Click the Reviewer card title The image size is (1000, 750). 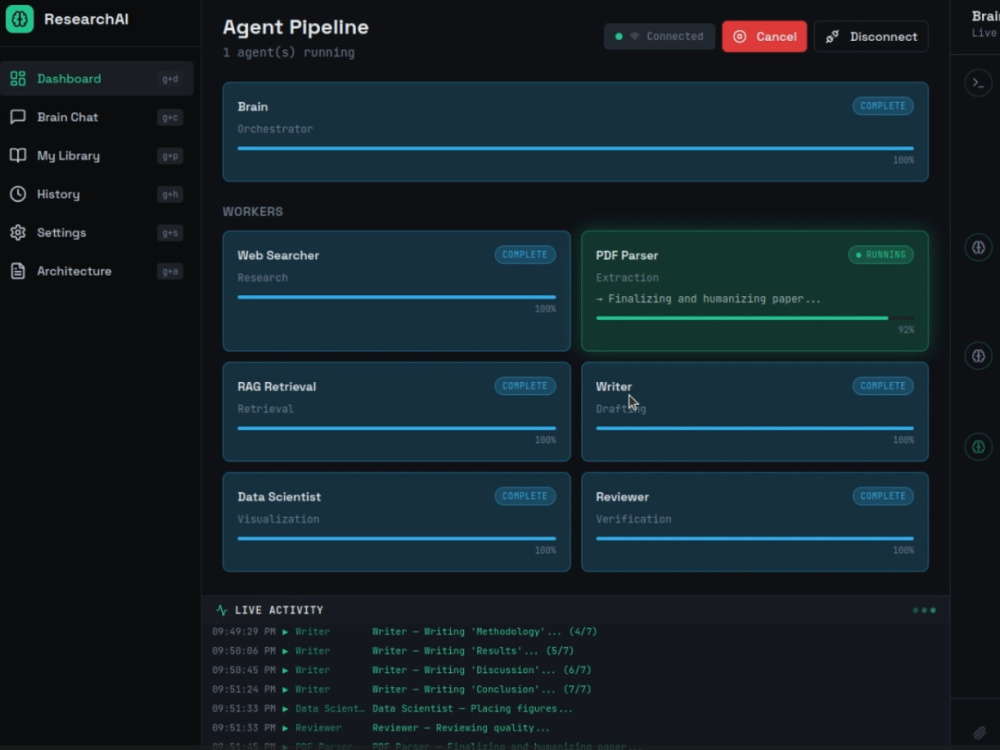coord(622,497)
